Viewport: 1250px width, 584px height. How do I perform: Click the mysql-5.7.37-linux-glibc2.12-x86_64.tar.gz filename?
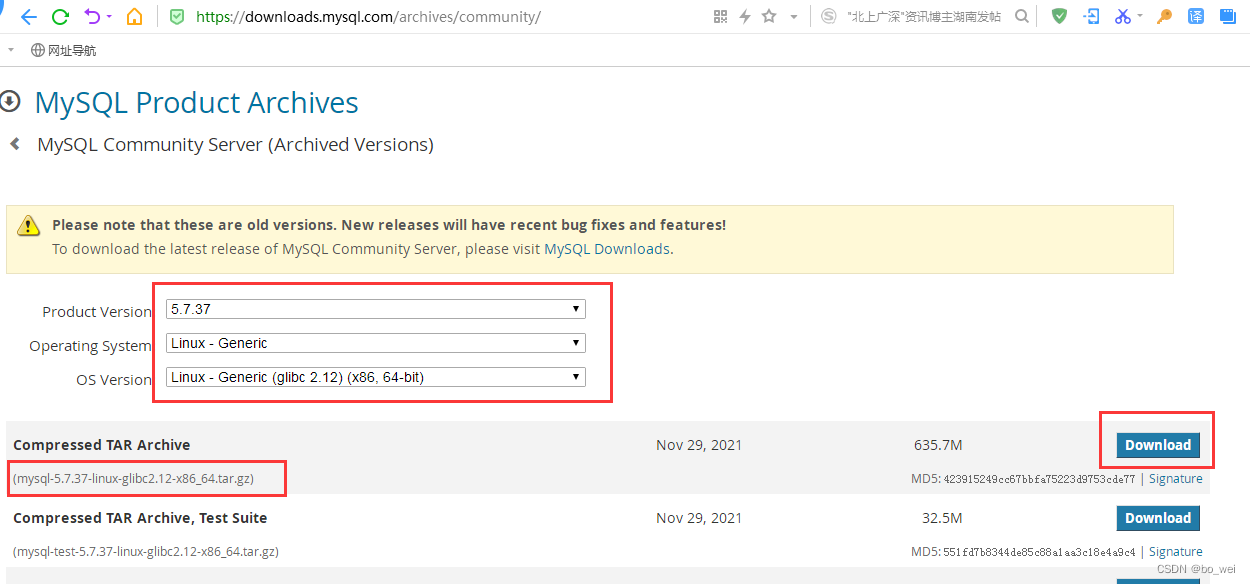[133, 479]
